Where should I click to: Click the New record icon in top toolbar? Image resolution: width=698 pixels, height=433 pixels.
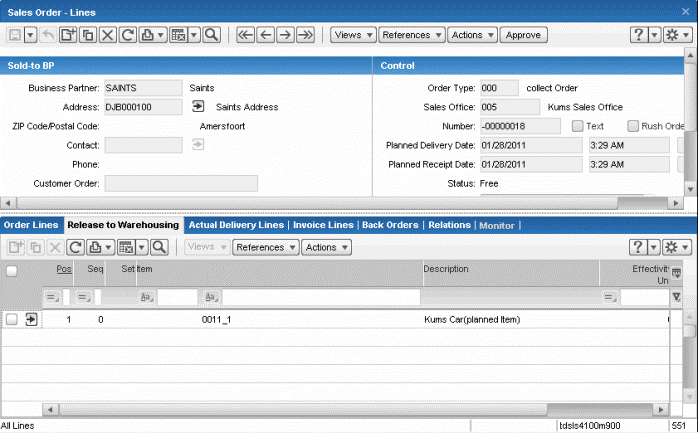click(x=68, y=34)
